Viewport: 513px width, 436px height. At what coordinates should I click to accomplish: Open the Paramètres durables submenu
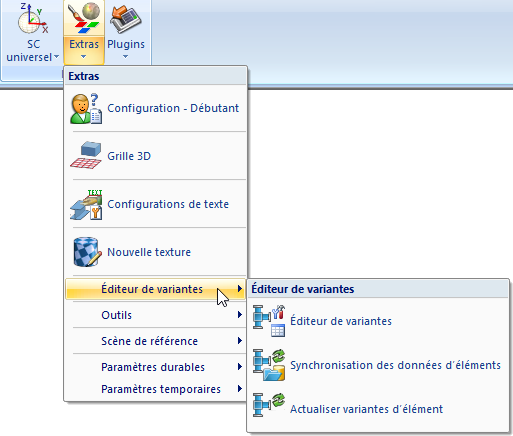point(156,367)
